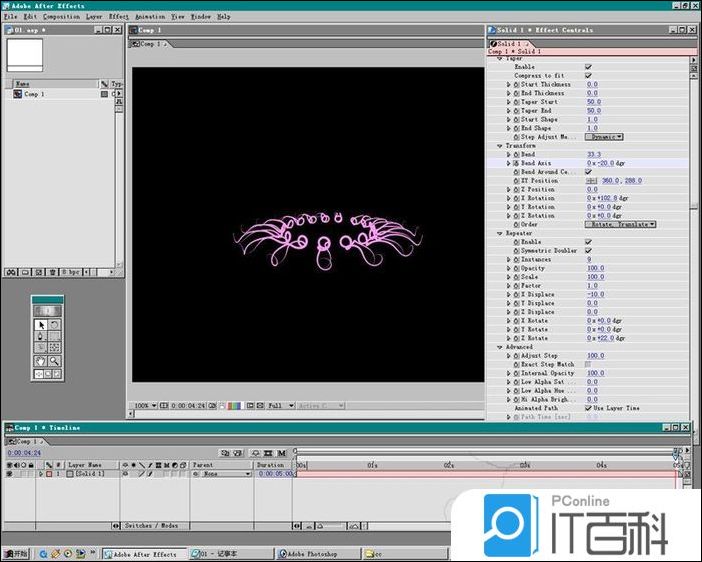Viewport: 702px width, 562px height.
Task: Switch to Adobe Photoshop in taskbar
Action: (308, 553)
